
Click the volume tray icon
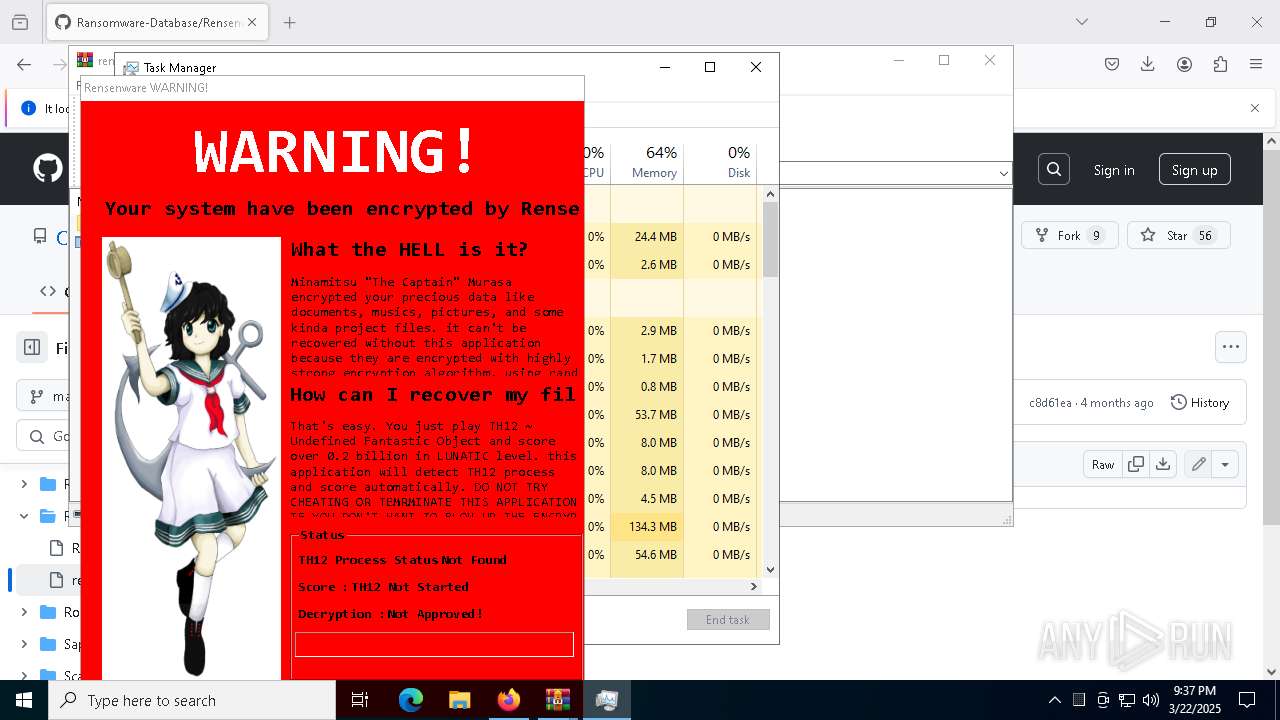pos(1151,700)
